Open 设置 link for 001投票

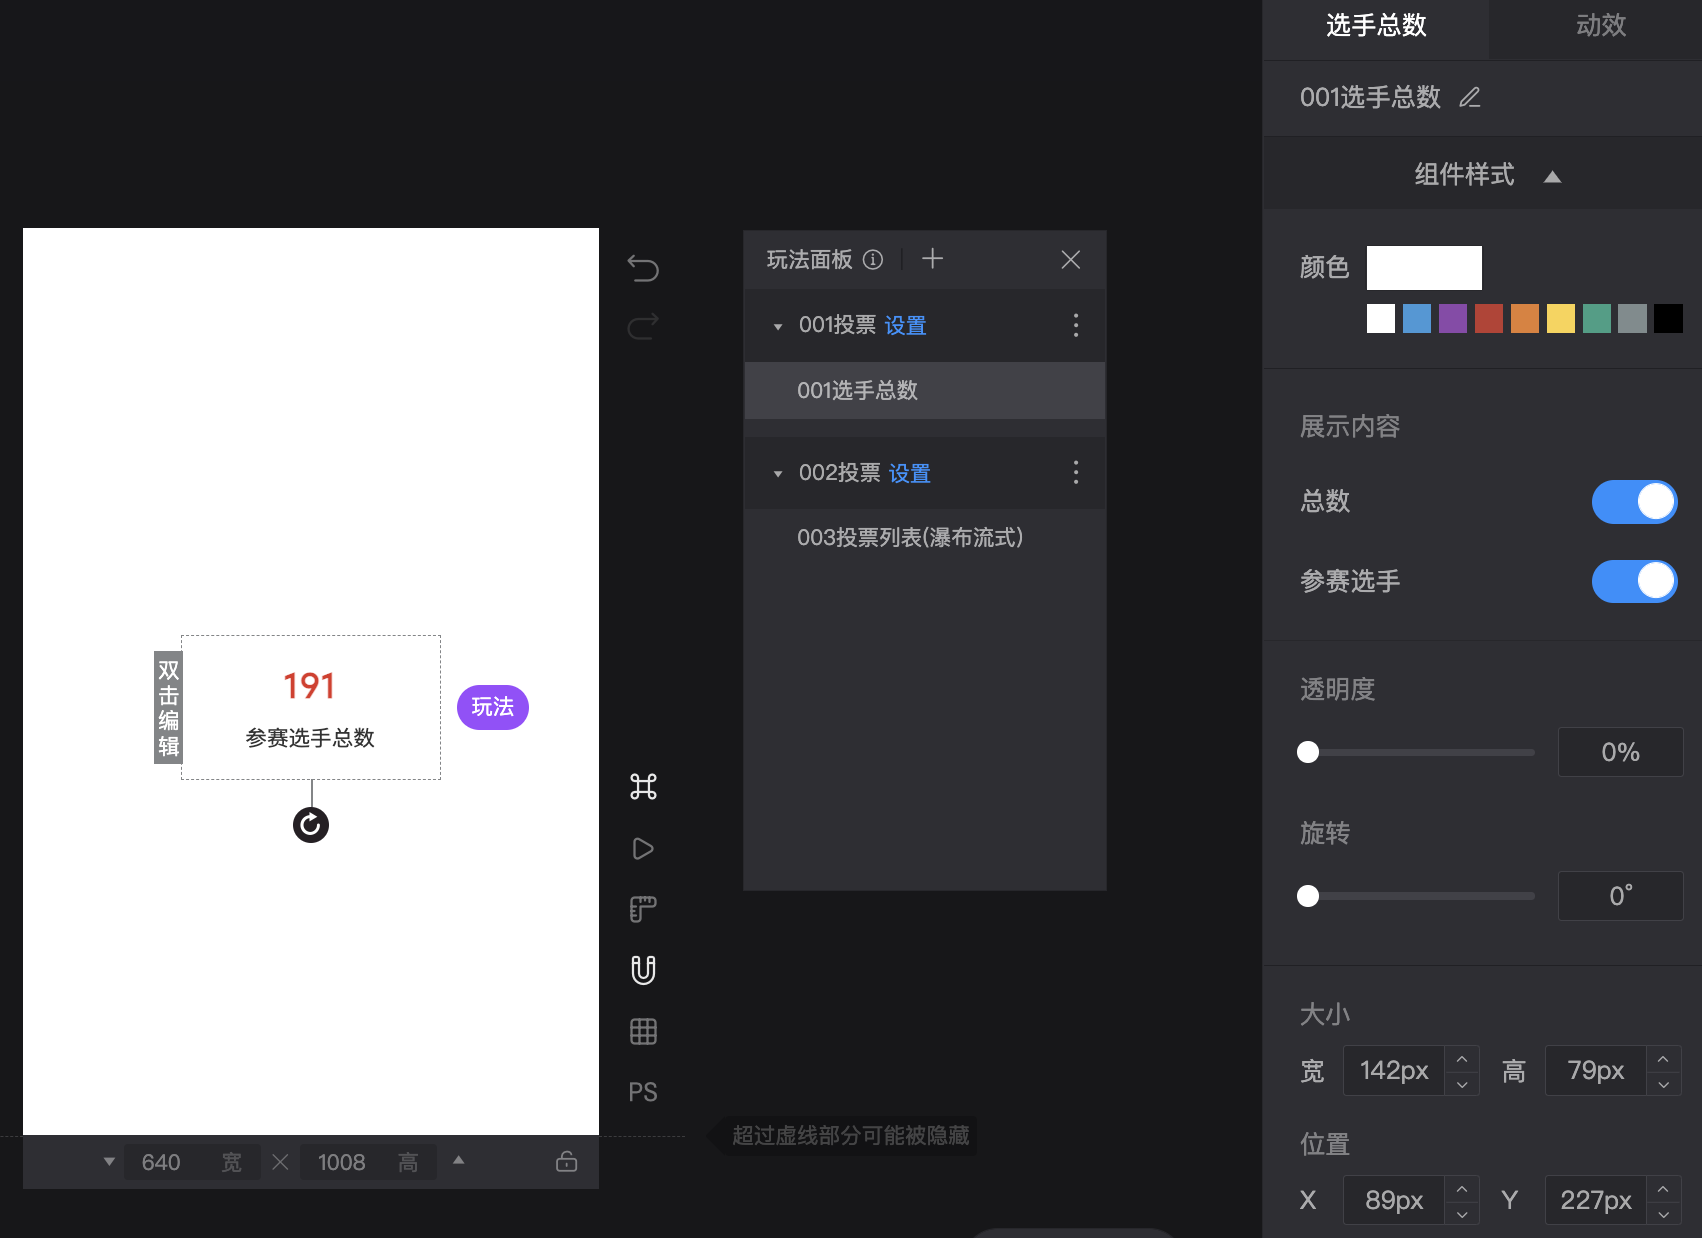pyautogui.click(x=905, y=326)
